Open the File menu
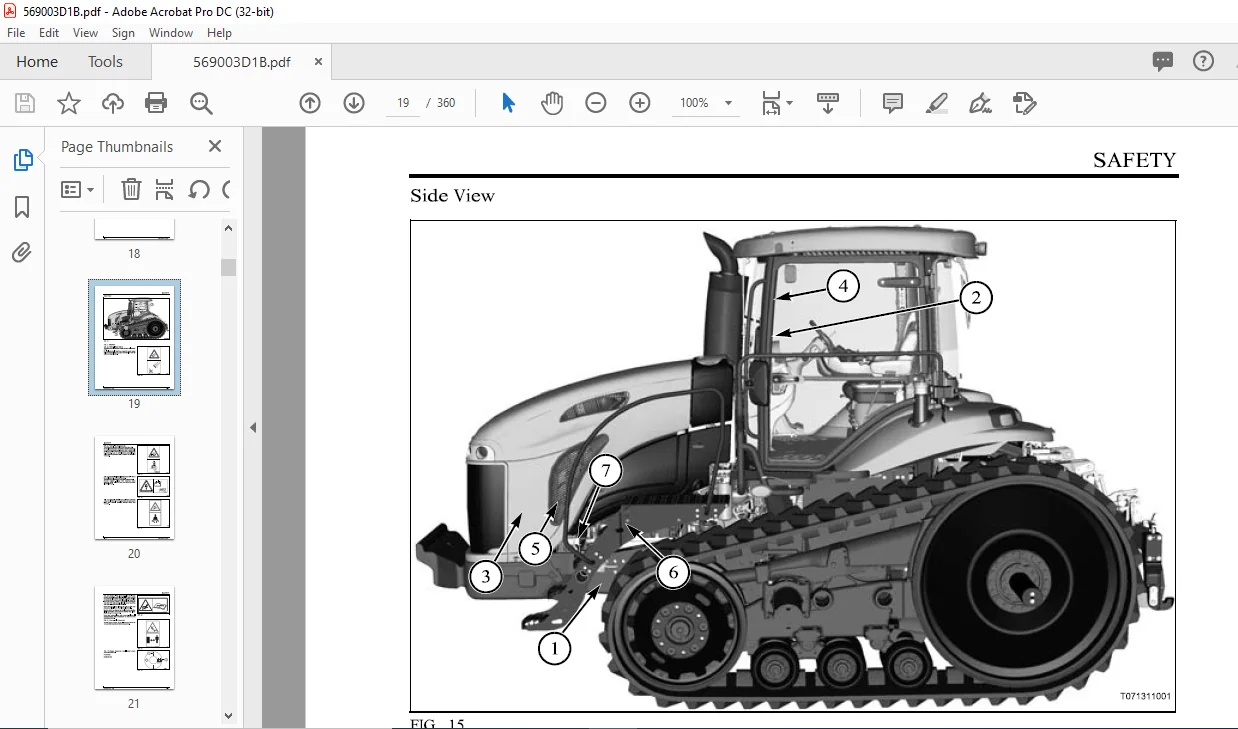The height and width of the screenshot is (729, 1238). pos(16,33)
